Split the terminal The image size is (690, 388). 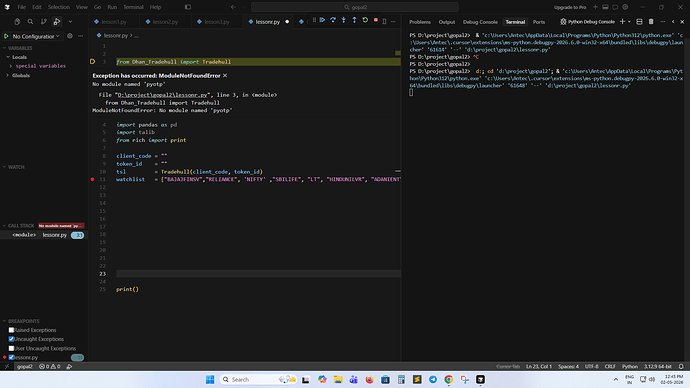click(639, 22)
